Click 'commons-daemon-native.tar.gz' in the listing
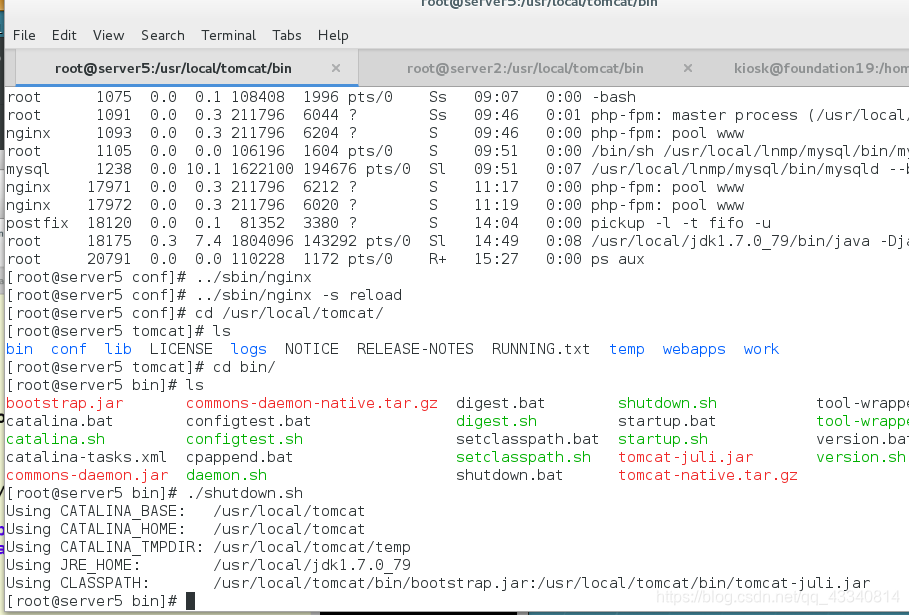Screen dimensions: 909x615 [x=312, y=403]
